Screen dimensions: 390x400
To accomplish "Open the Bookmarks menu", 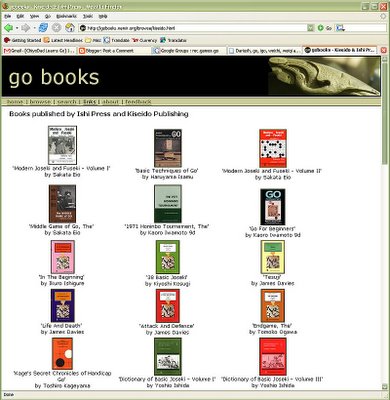I will (67, 16).
